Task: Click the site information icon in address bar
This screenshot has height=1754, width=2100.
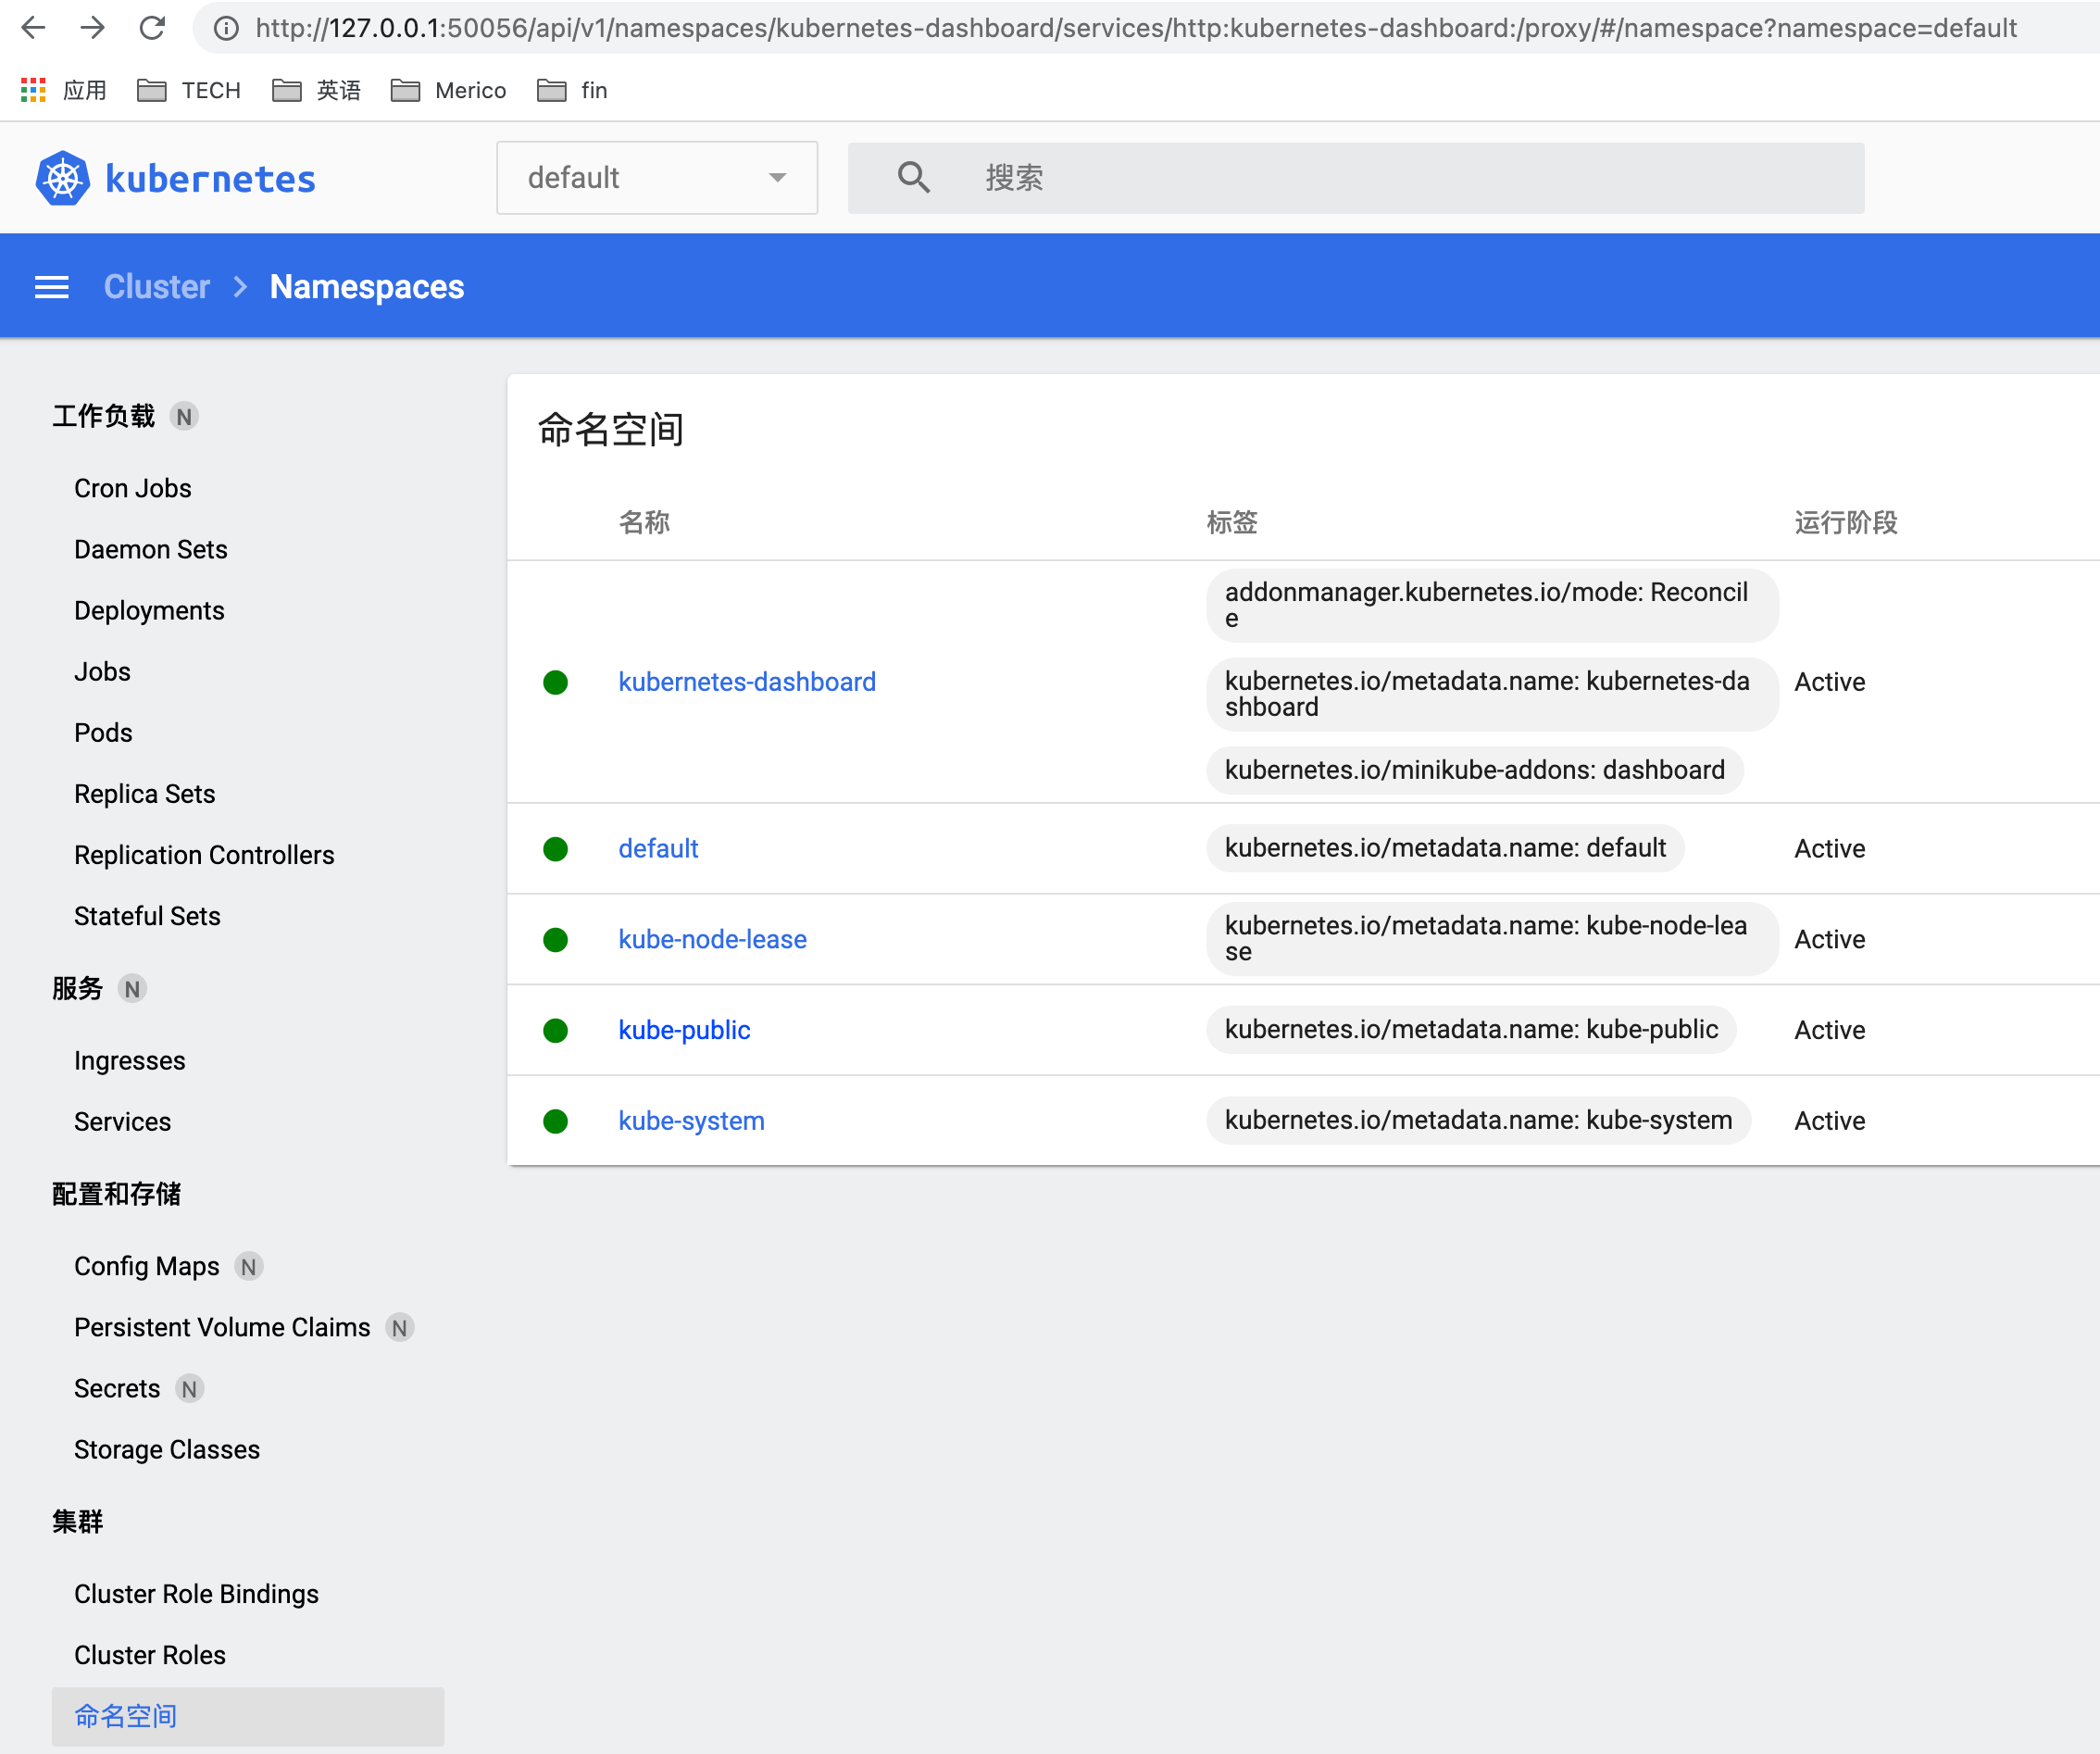Action: 227,28
